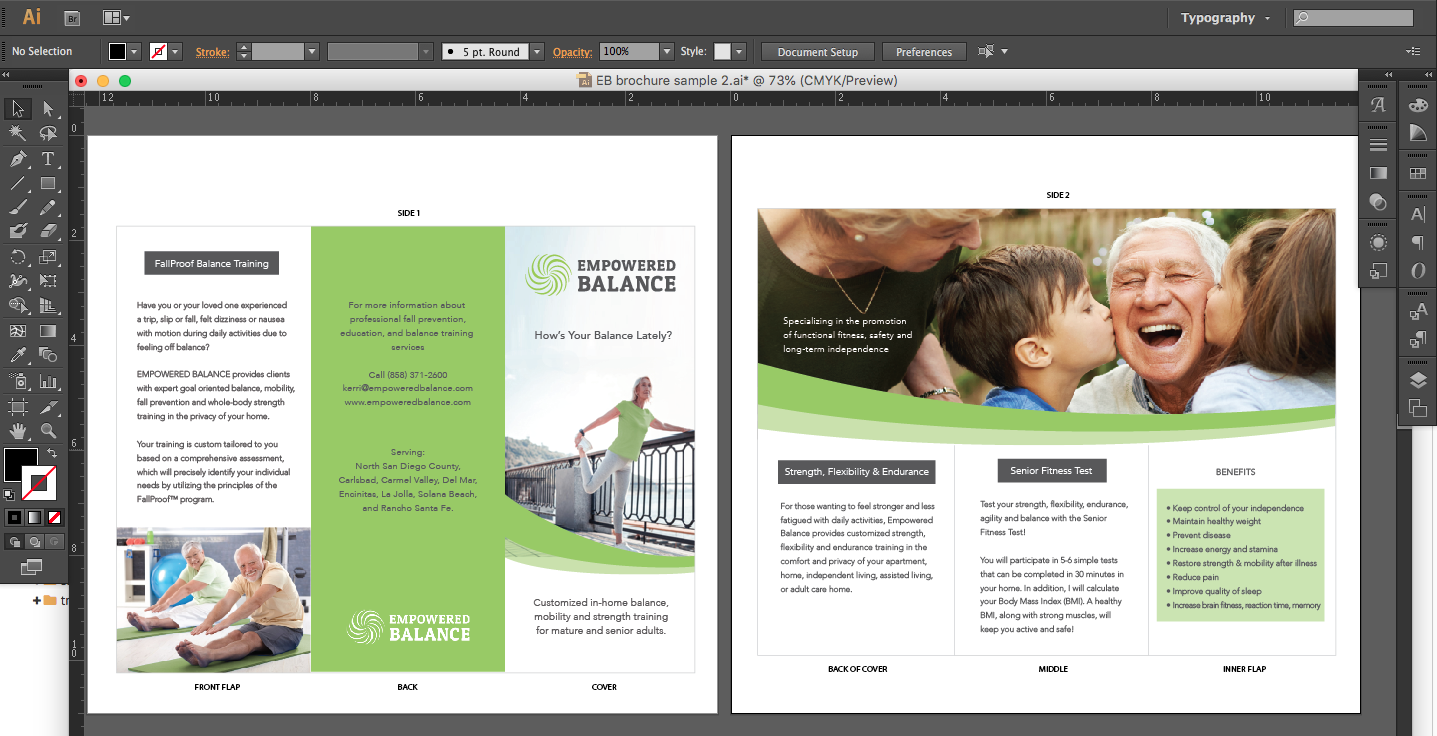Open the fill color dropdown arrow
The height and width of the screenshot is (736, 1437).
(x=135, y=51)
